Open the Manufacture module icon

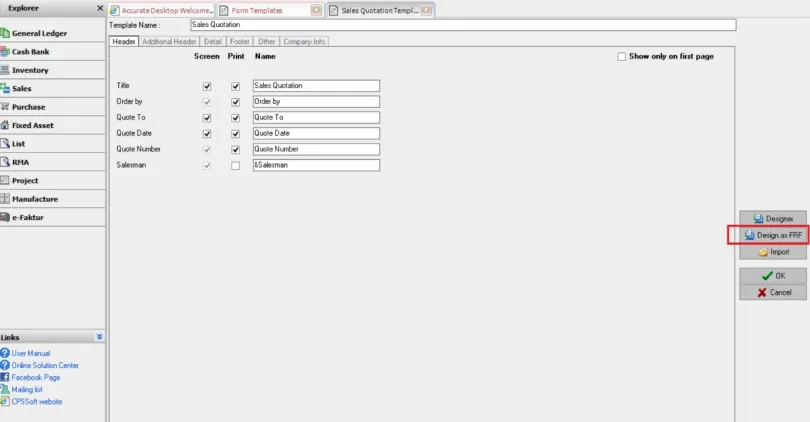click(x=5, y=199)
